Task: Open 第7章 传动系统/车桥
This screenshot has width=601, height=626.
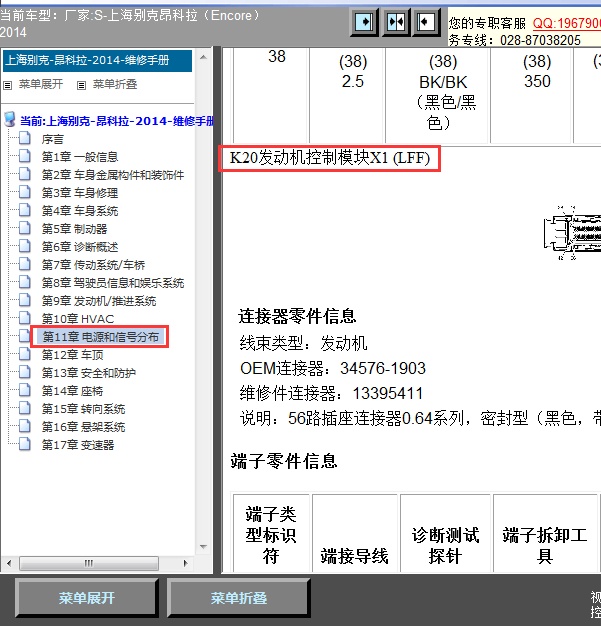Action: [x=93, y=265]
